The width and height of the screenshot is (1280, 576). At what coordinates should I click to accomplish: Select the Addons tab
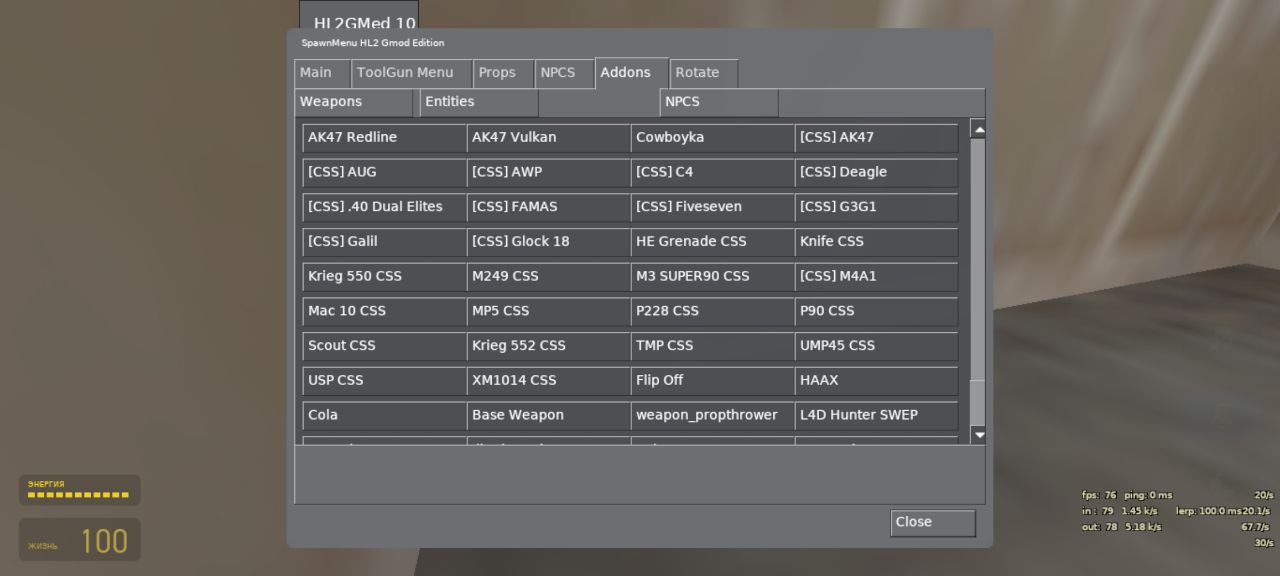point(632,72)
